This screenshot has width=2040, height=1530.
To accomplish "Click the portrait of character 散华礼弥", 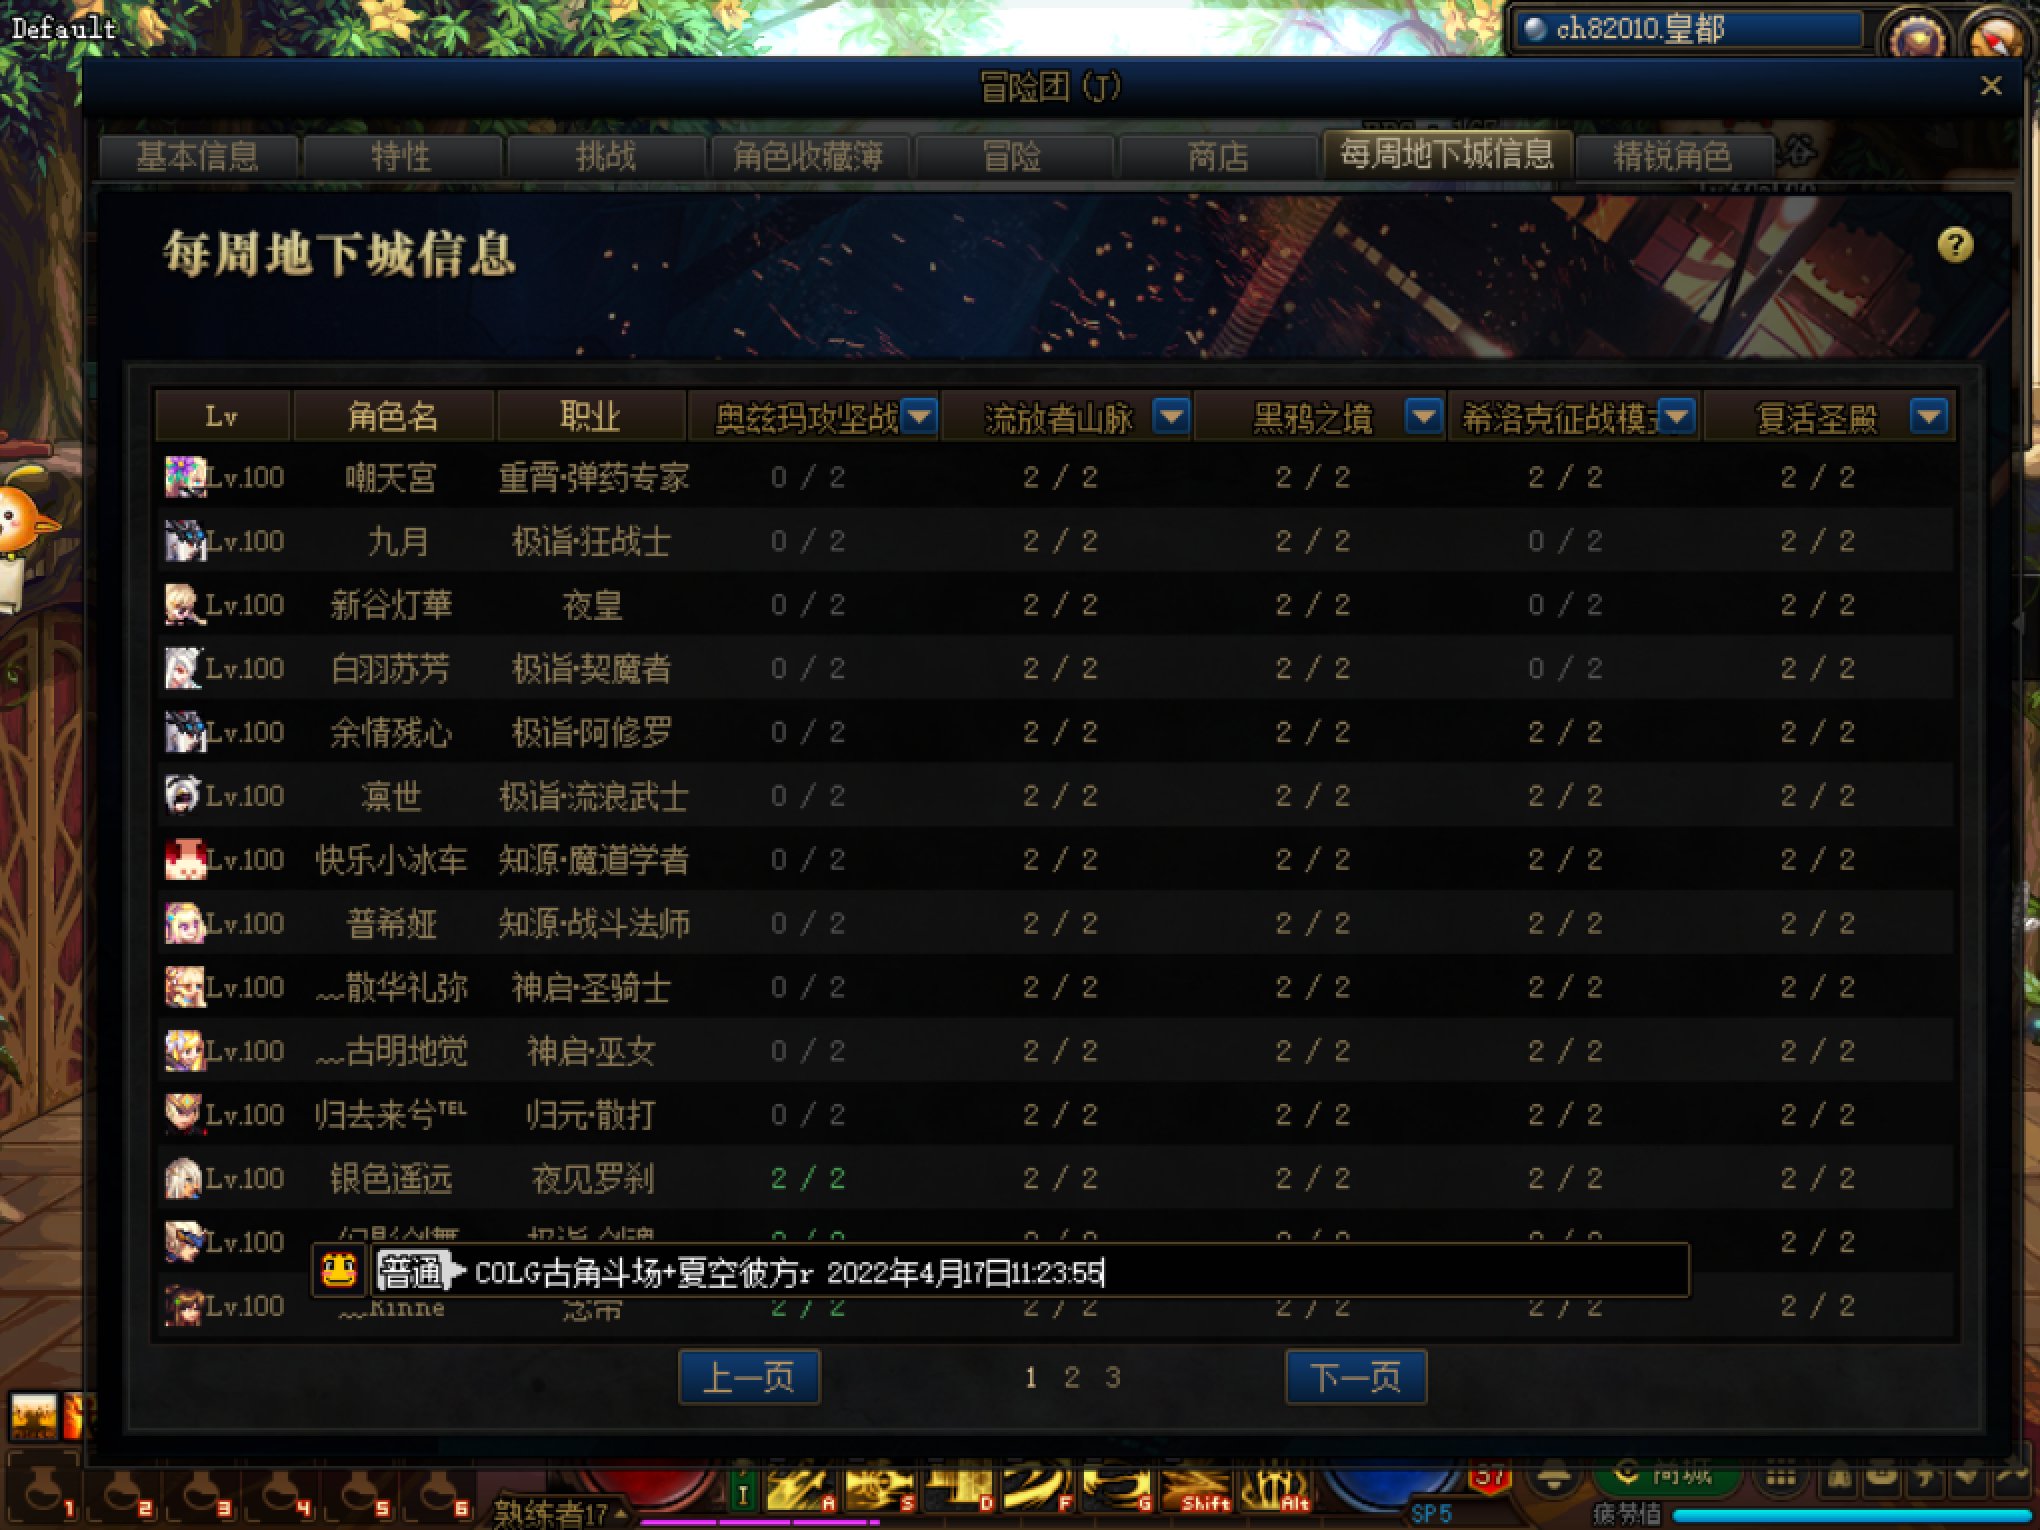I will click(x=184, y=987).
